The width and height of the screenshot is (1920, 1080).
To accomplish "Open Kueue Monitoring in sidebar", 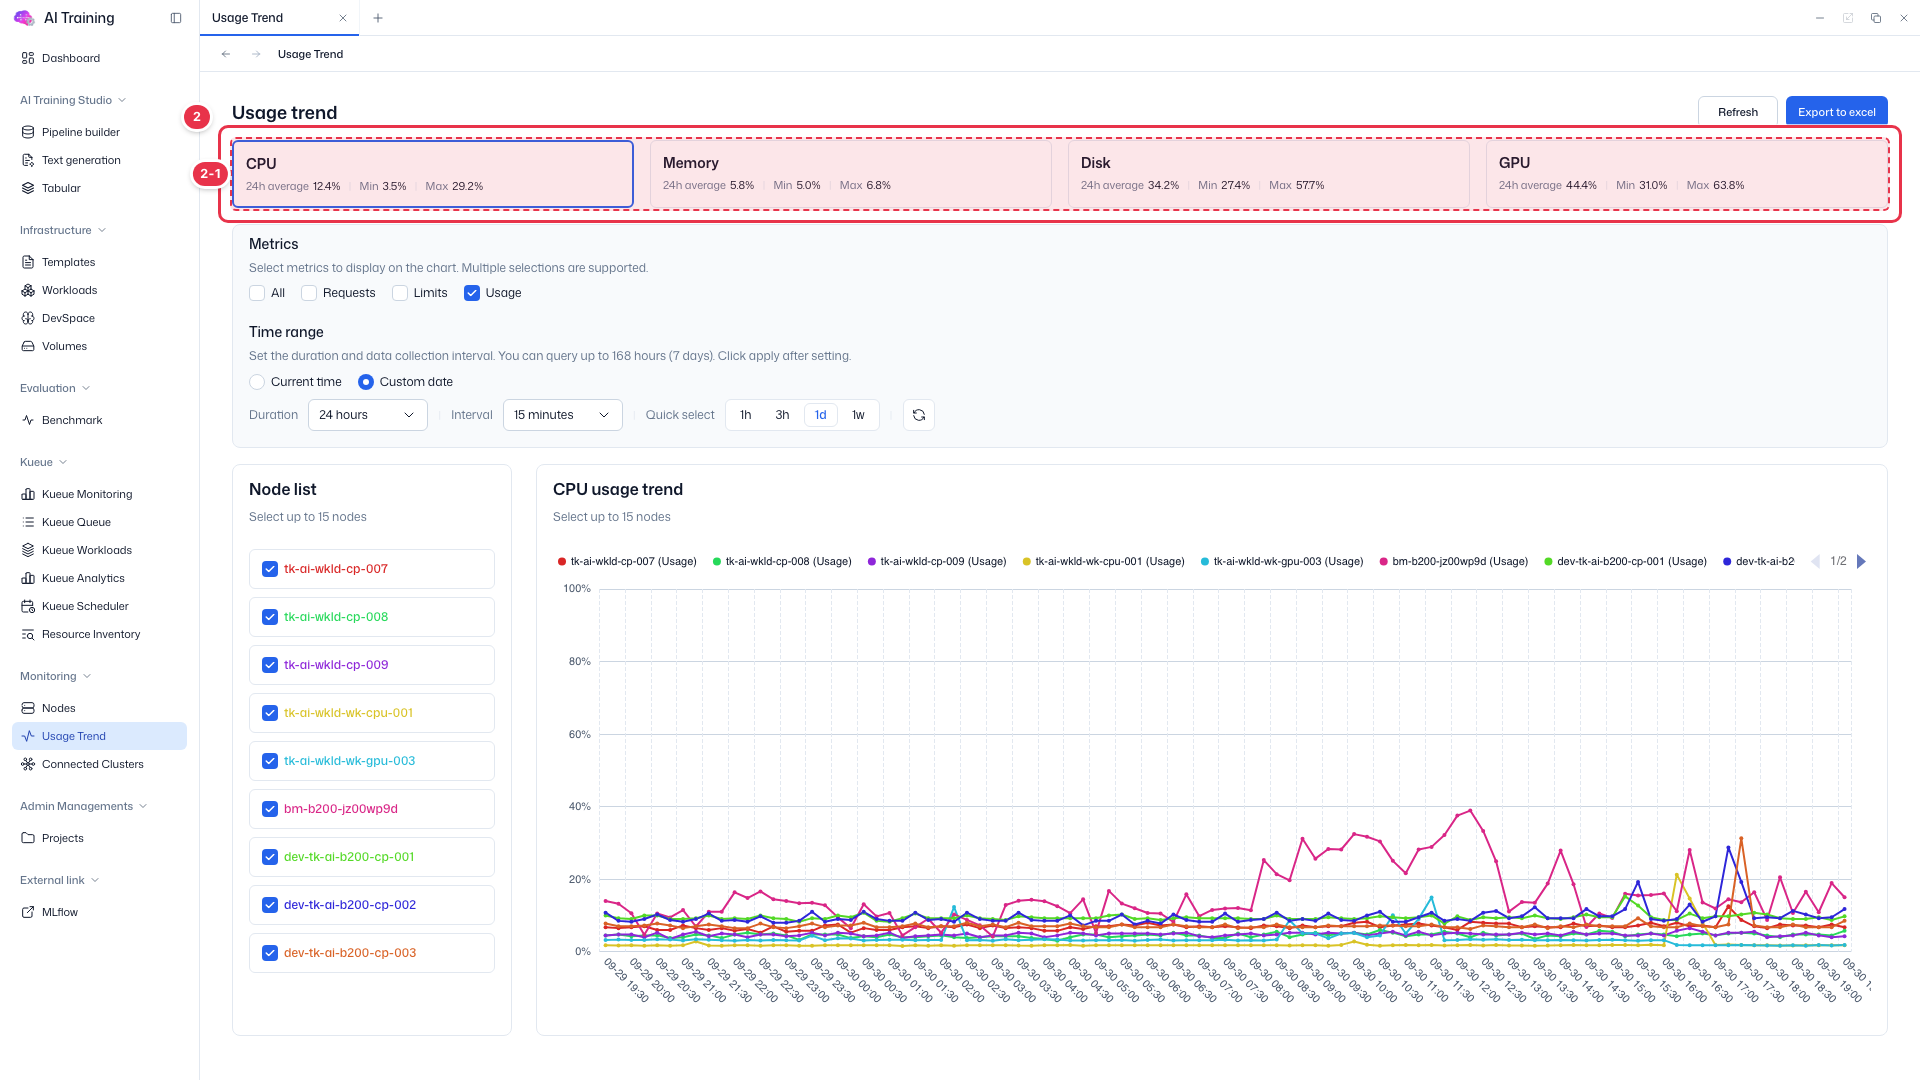I will tap(86, 494).
